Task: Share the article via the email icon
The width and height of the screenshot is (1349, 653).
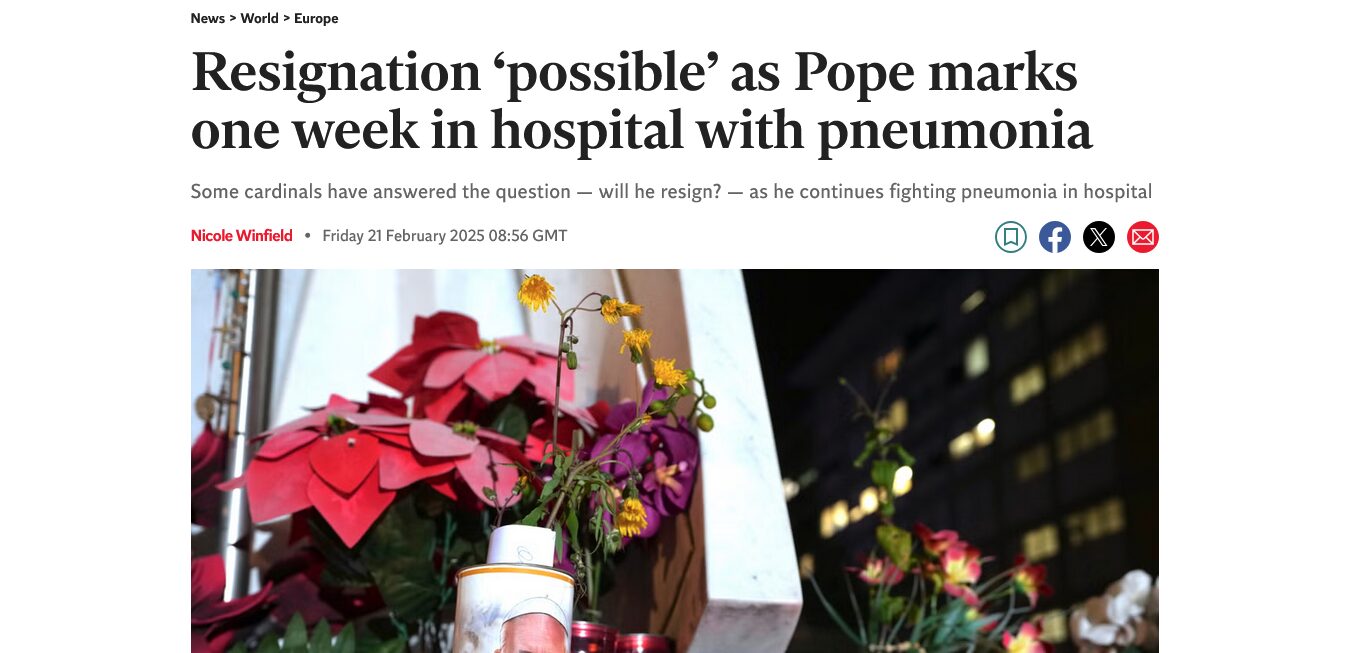Action: click(1143, 237)
